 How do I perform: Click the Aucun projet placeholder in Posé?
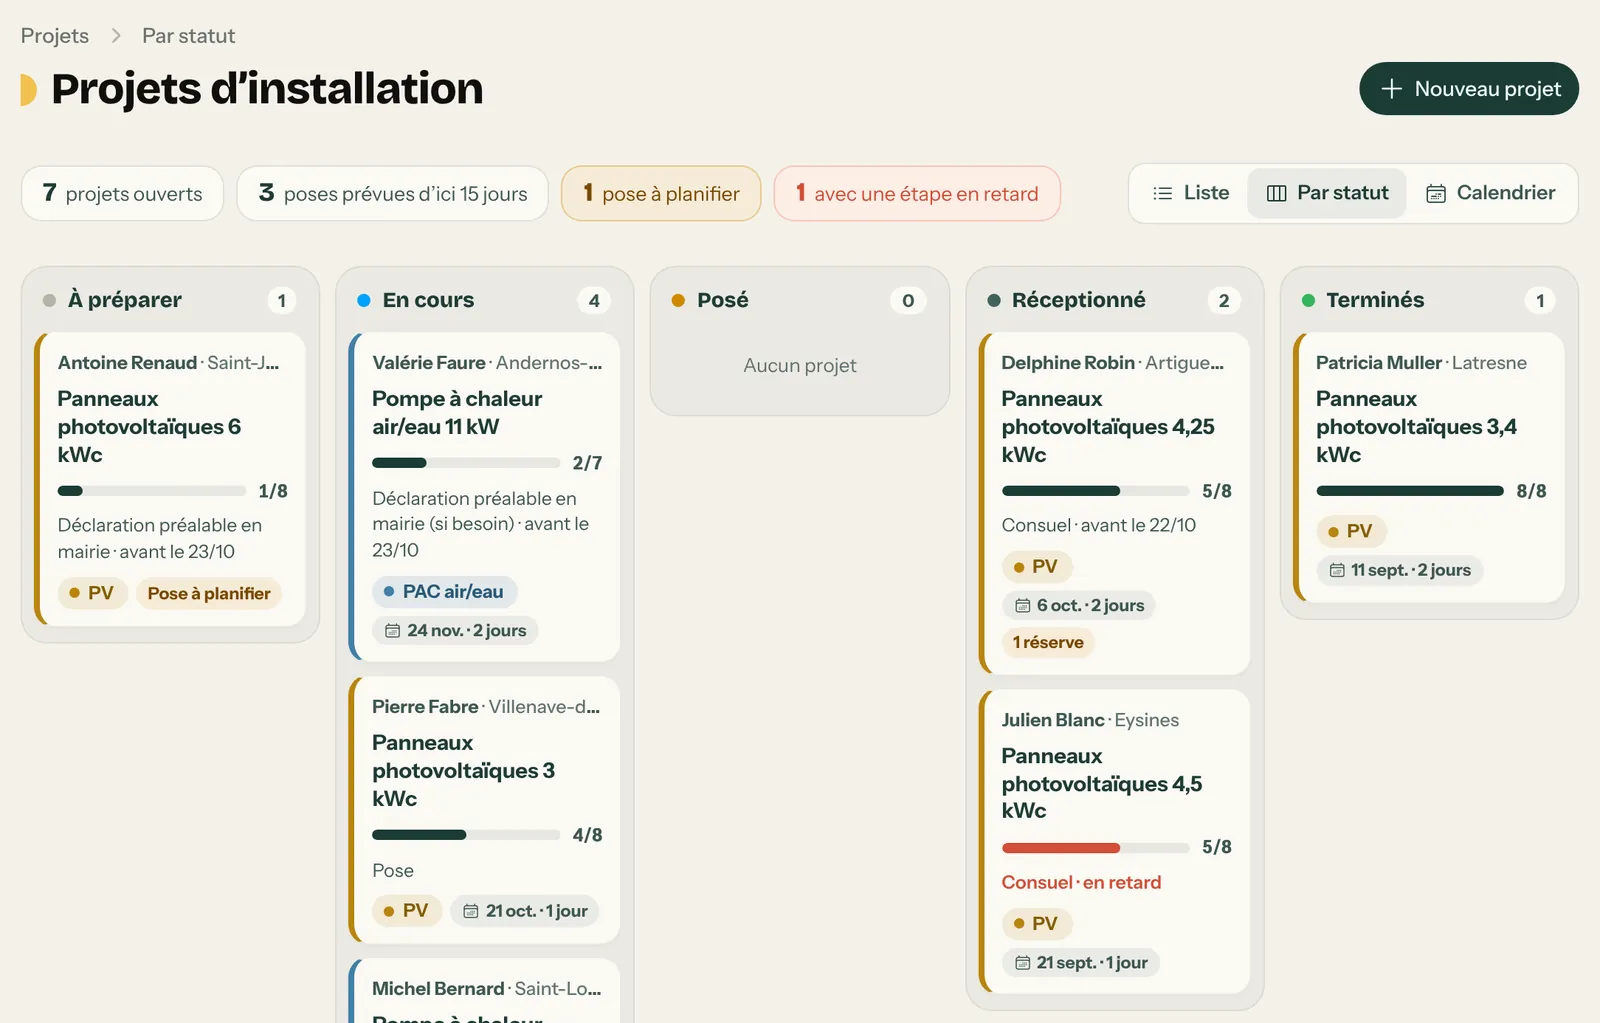pyautogui.click(x=800, y=365)
